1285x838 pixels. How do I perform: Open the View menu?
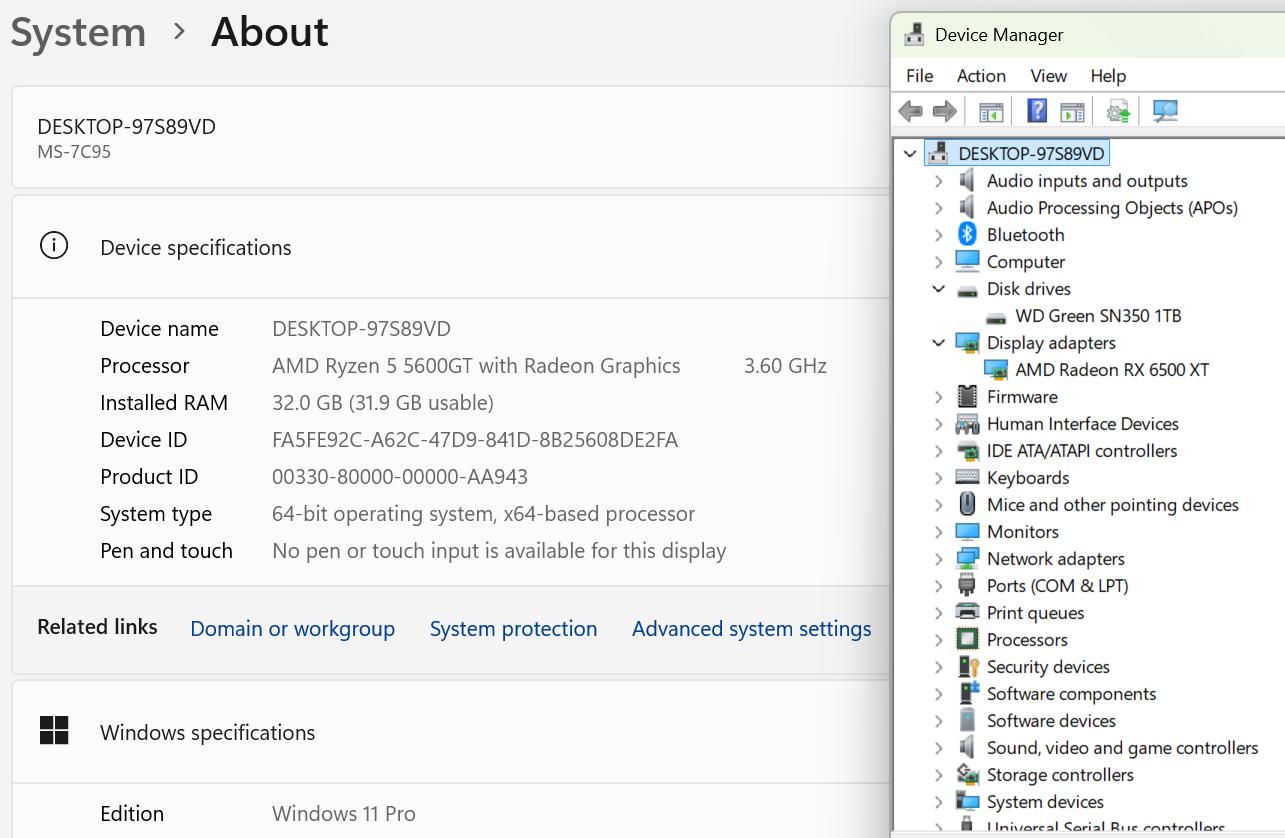(1048, 76)
